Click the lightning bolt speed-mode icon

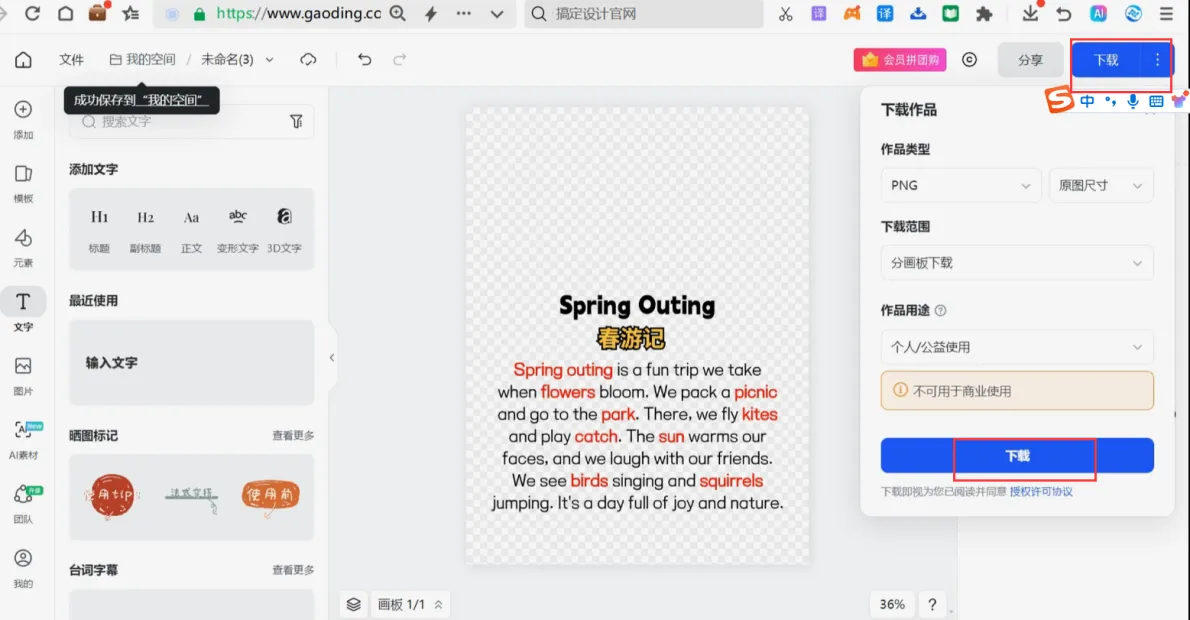pyautogui.click(x=430, y=14)
